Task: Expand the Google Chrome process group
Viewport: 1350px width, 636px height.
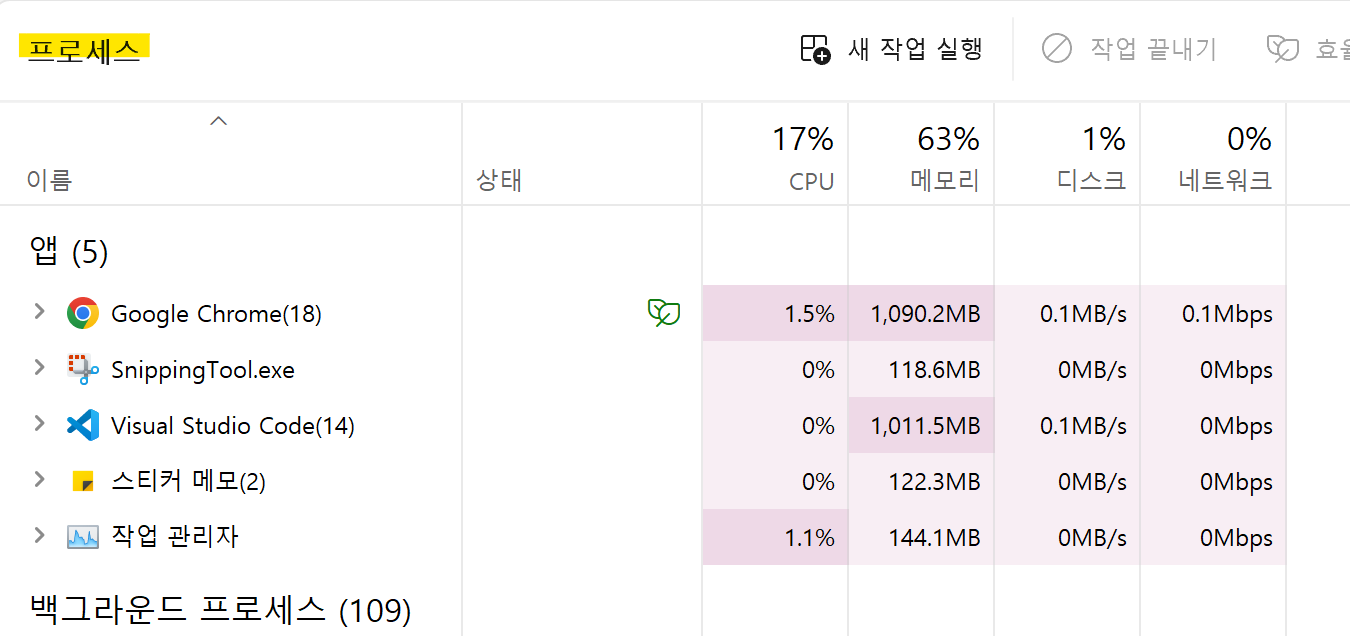Action: [x=39, y=312]
